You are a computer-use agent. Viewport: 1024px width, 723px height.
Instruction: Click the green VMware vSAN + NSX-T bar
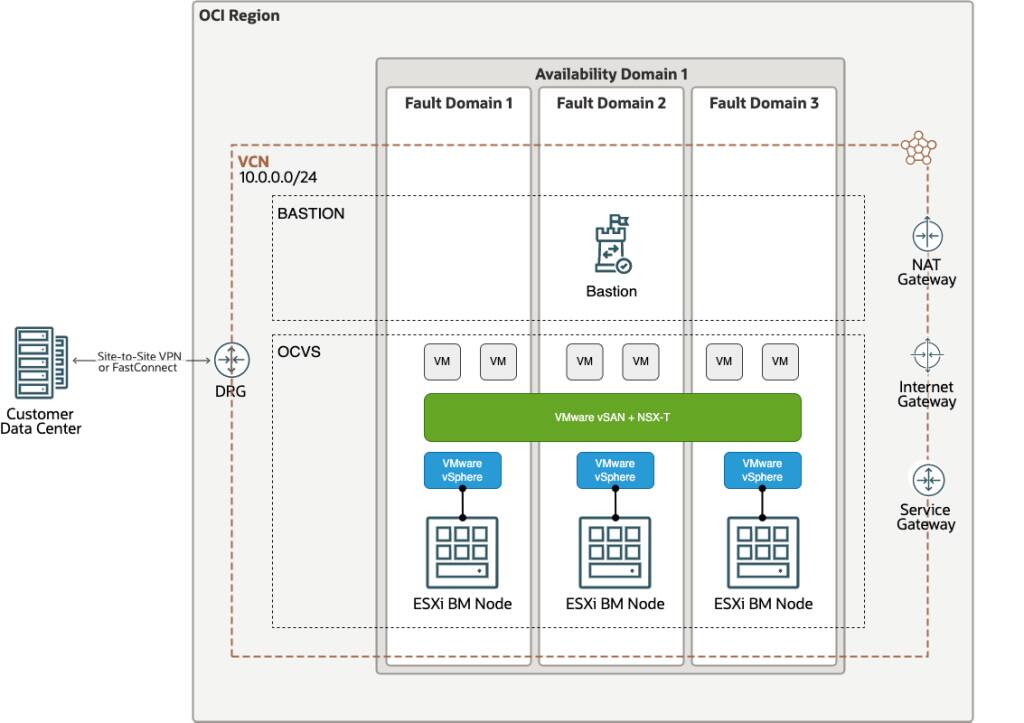pos(613,416)
